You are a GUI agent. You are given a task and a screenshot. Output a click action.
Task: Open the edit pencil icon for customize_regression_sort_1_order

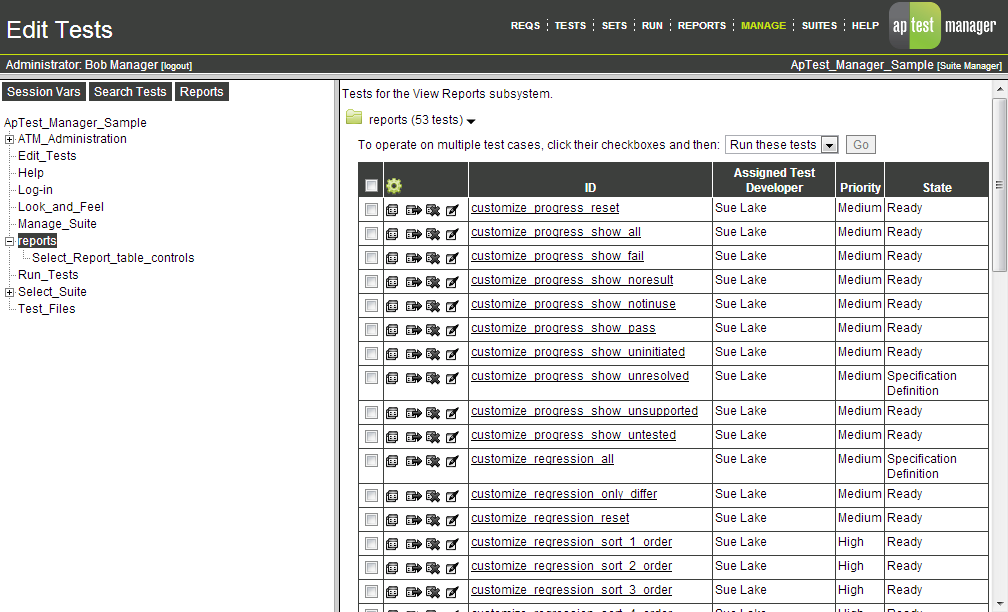451,542
